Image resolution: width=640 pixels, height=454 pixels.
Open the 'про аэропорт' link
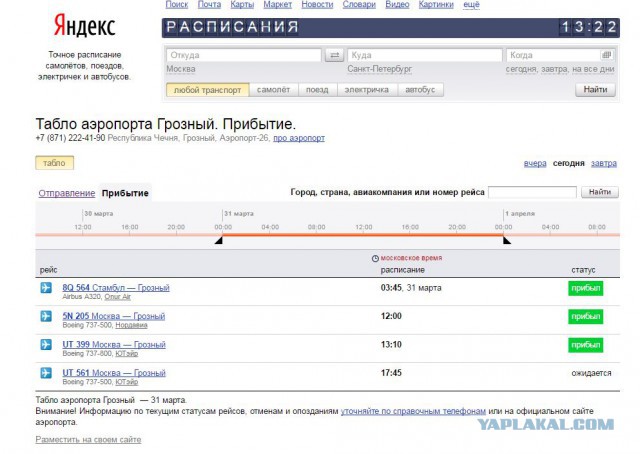(299, 138)
